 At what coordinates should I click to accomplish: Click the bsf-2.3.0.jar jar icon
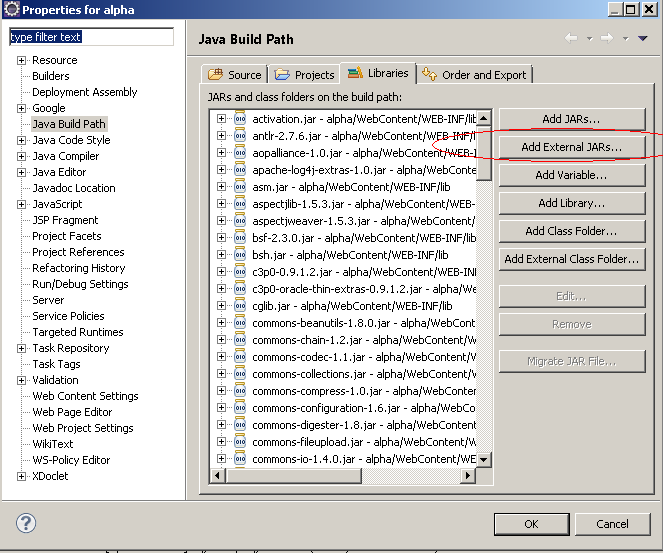[240, 238]
